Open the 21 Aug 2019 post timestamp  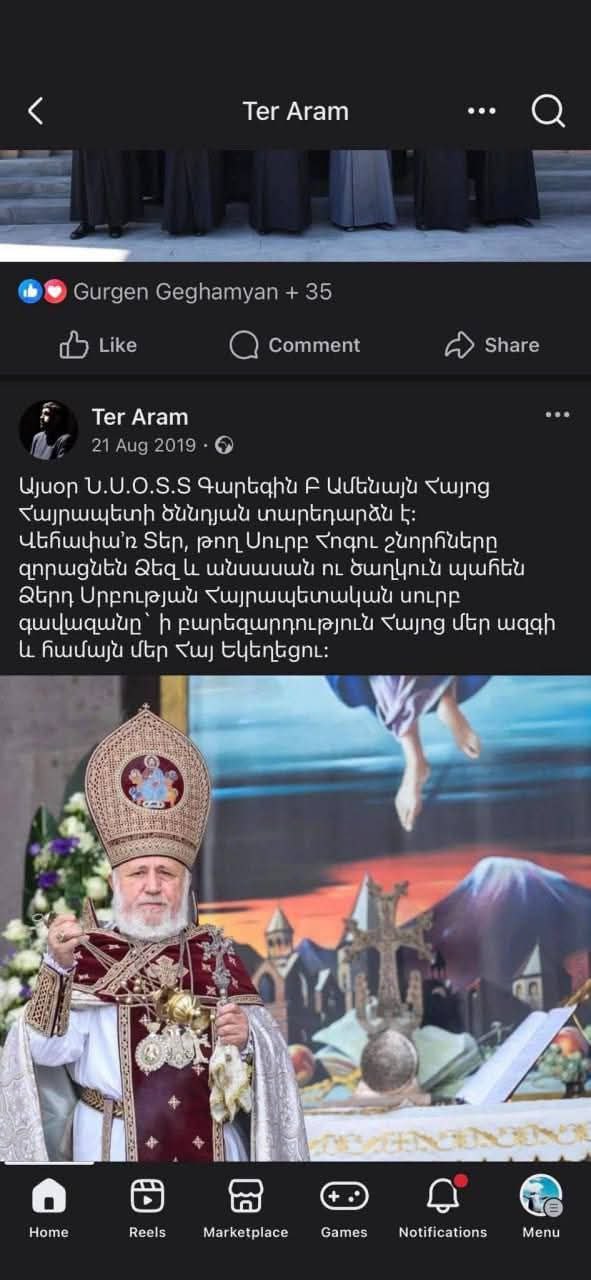pos(144,445)
